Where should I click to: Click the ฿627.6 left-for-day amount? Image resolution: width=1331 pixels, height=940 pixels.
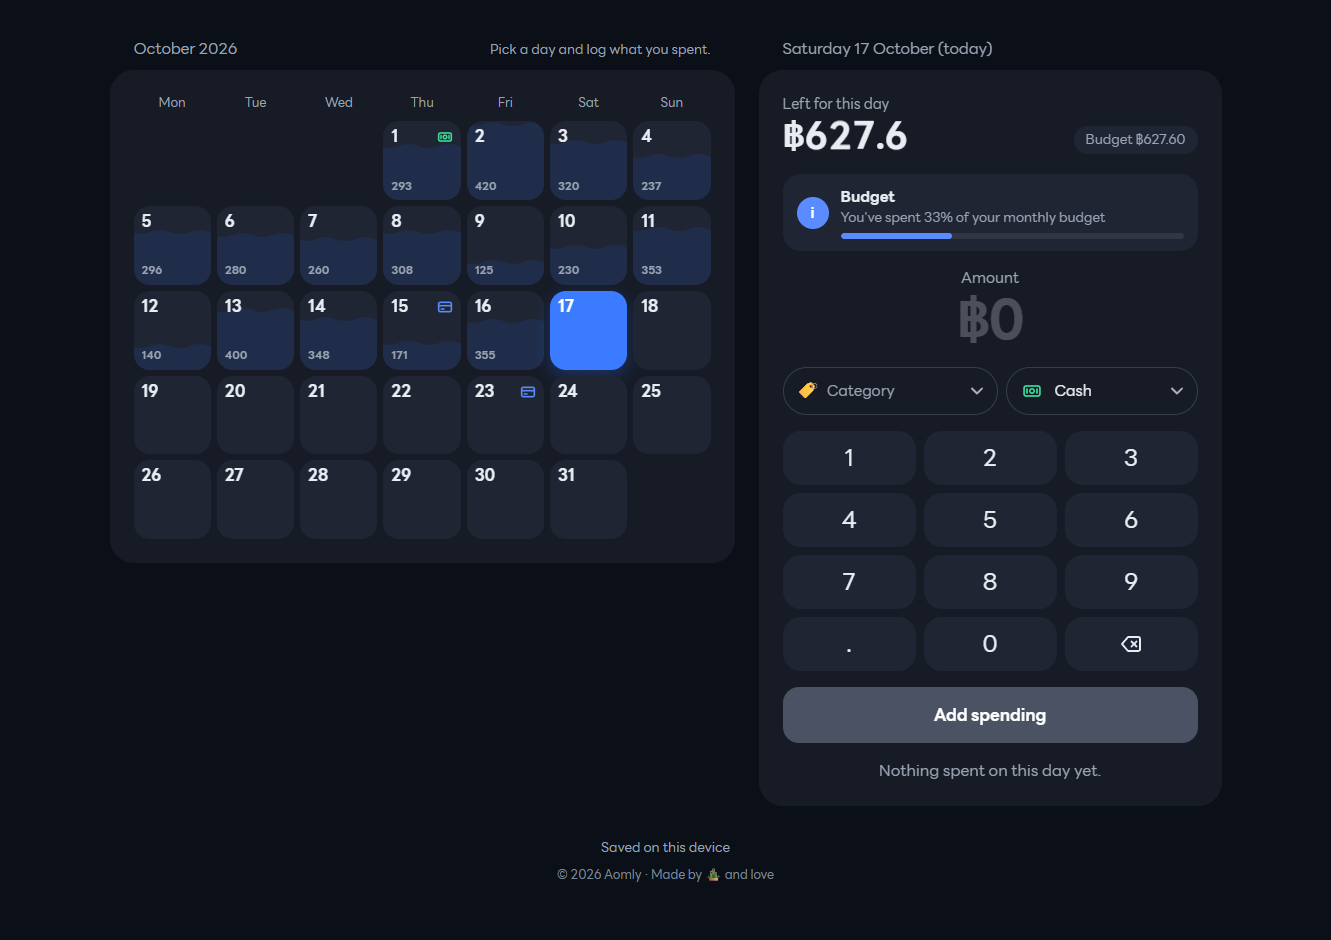tap(845, 136)
